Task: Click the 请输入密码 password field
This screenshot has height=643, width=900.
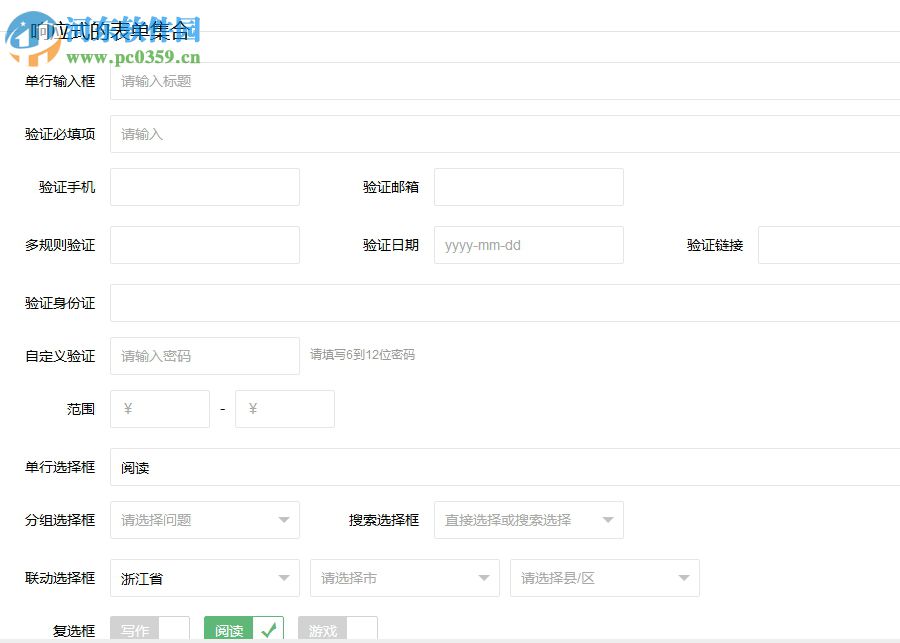Action: [205, 356]
